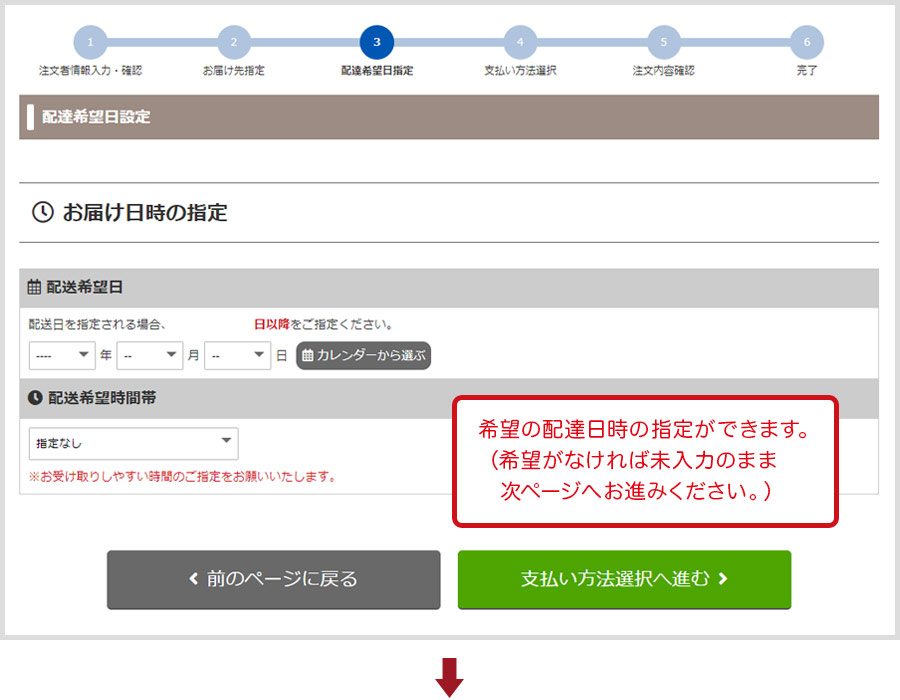Image resolution: width=900 pixels, height=700 pixels.
Task: Click clock icon next to 配送希望時間帯 header
Action: pos(35,397)
